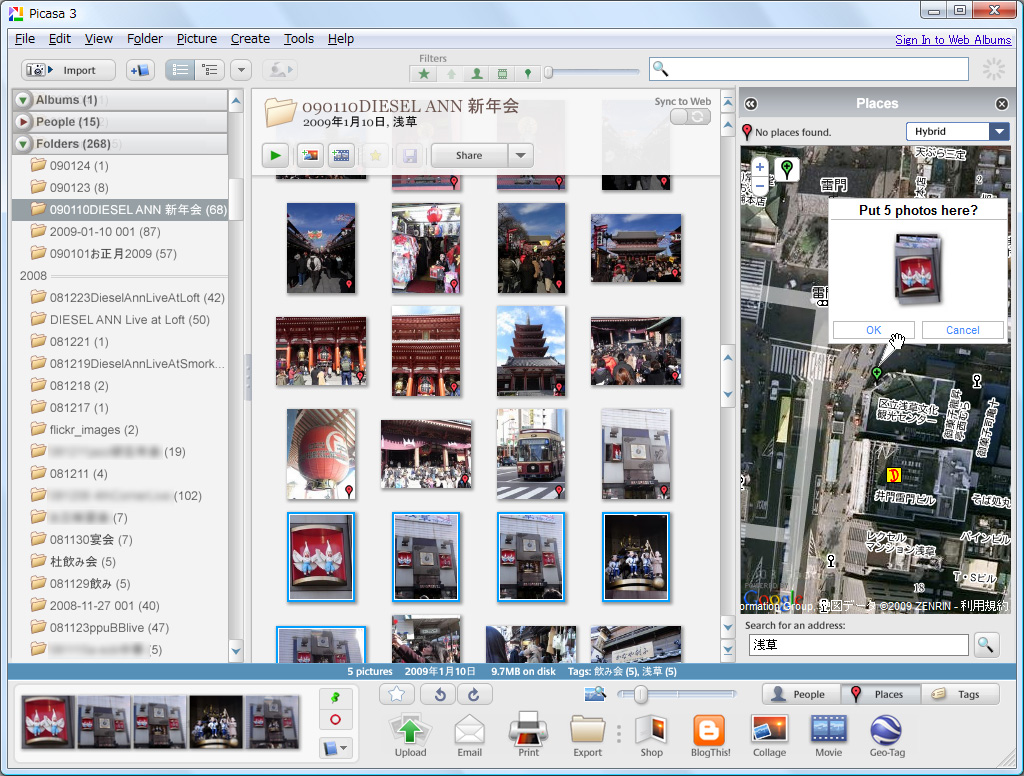1024x776 pixels.
Task: Filter to show only movies
Action: 502,74
